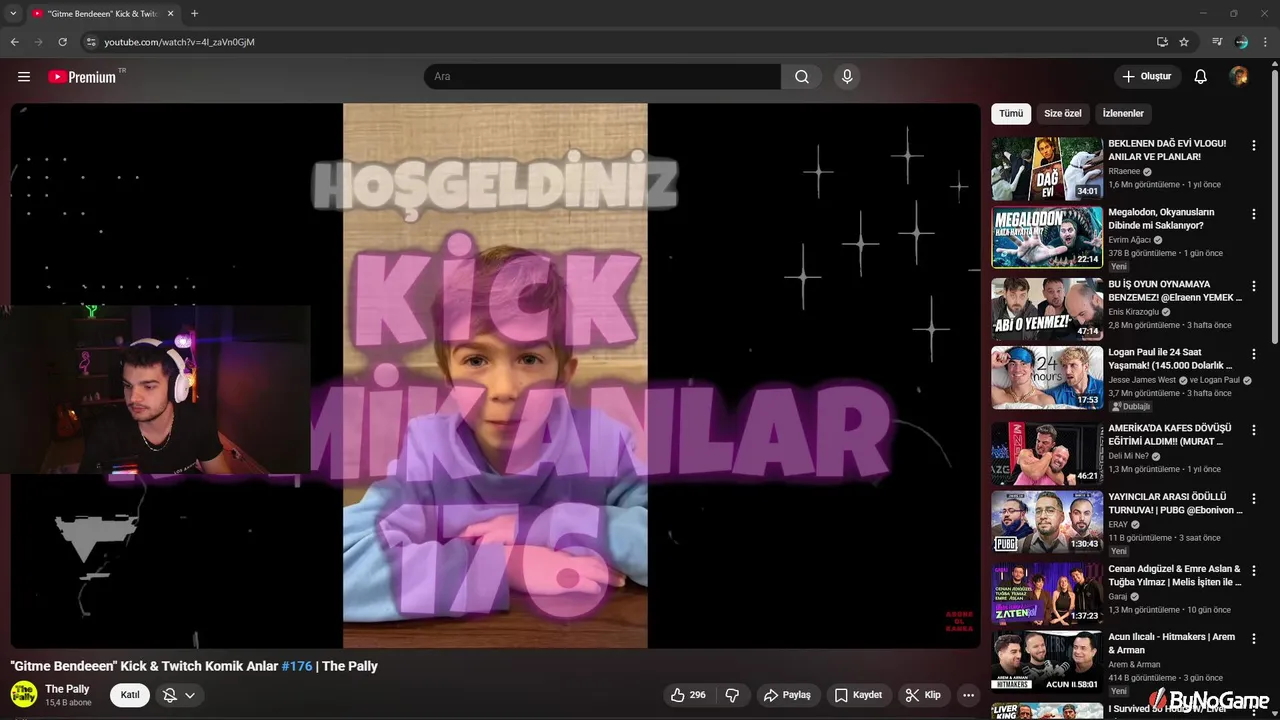Open the Chrome three-dot menu
This screenshot has width=1280, height=720.
1265,42
